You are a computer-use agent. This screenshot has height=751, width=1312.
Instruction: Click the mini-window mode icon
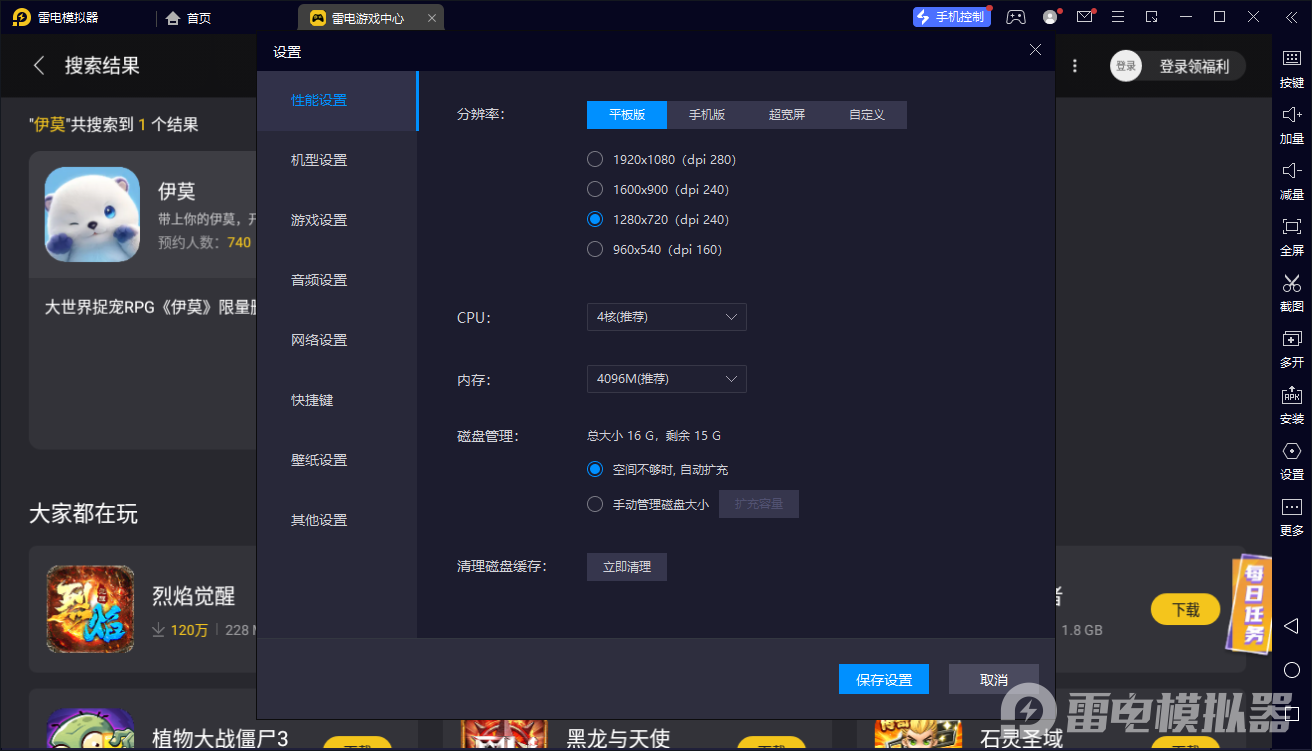1152,17
